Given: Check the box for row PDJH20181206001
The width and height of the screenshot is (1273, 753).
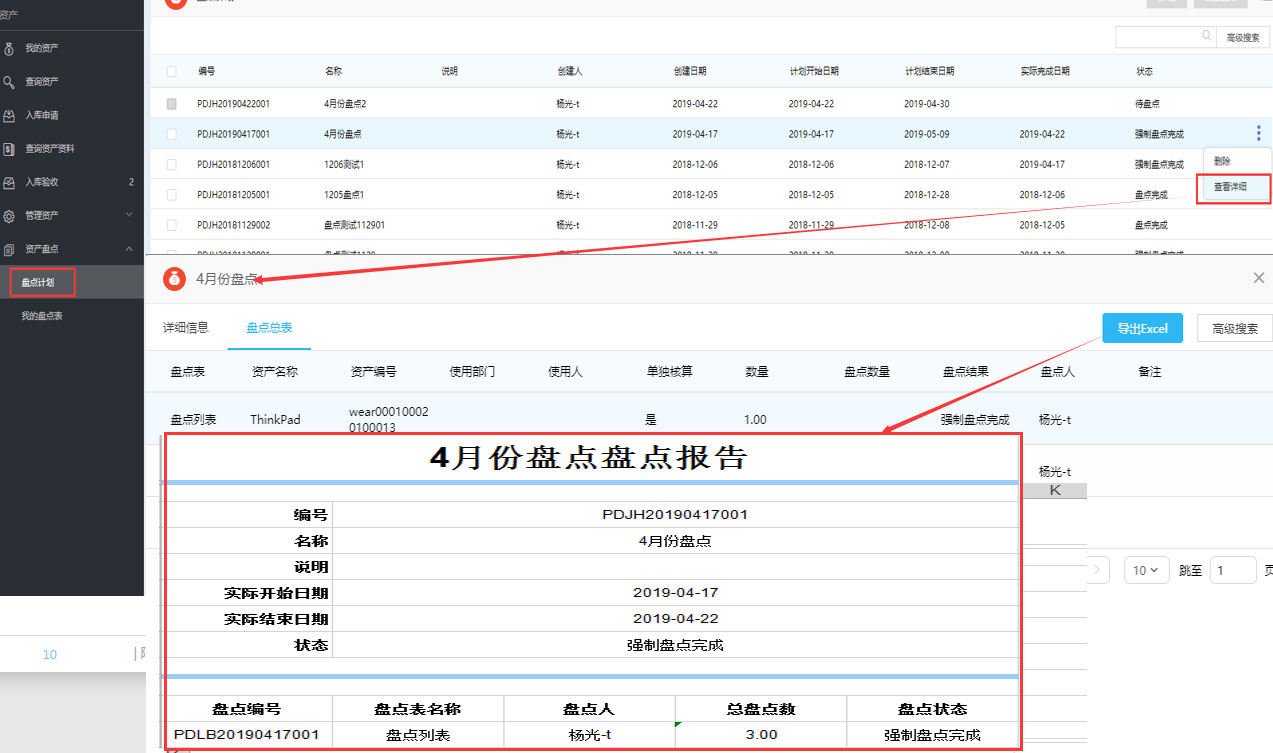Looking at the screenshot, I should (x=172, y=164).
